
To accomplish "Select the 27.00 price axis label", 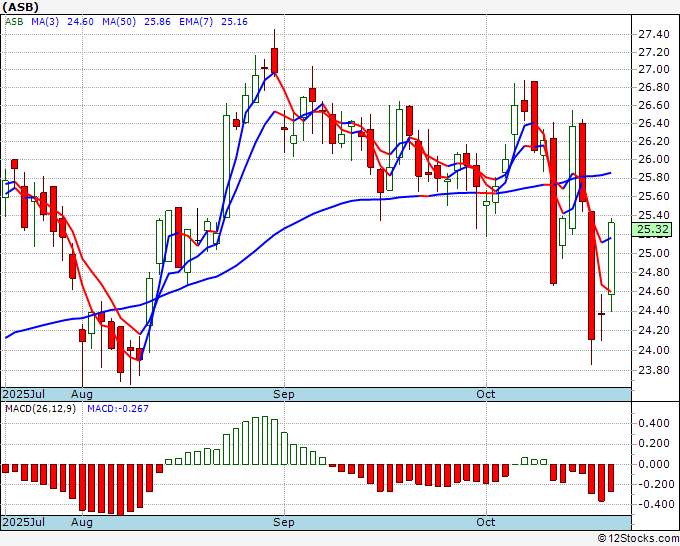I will pos(654,69).
